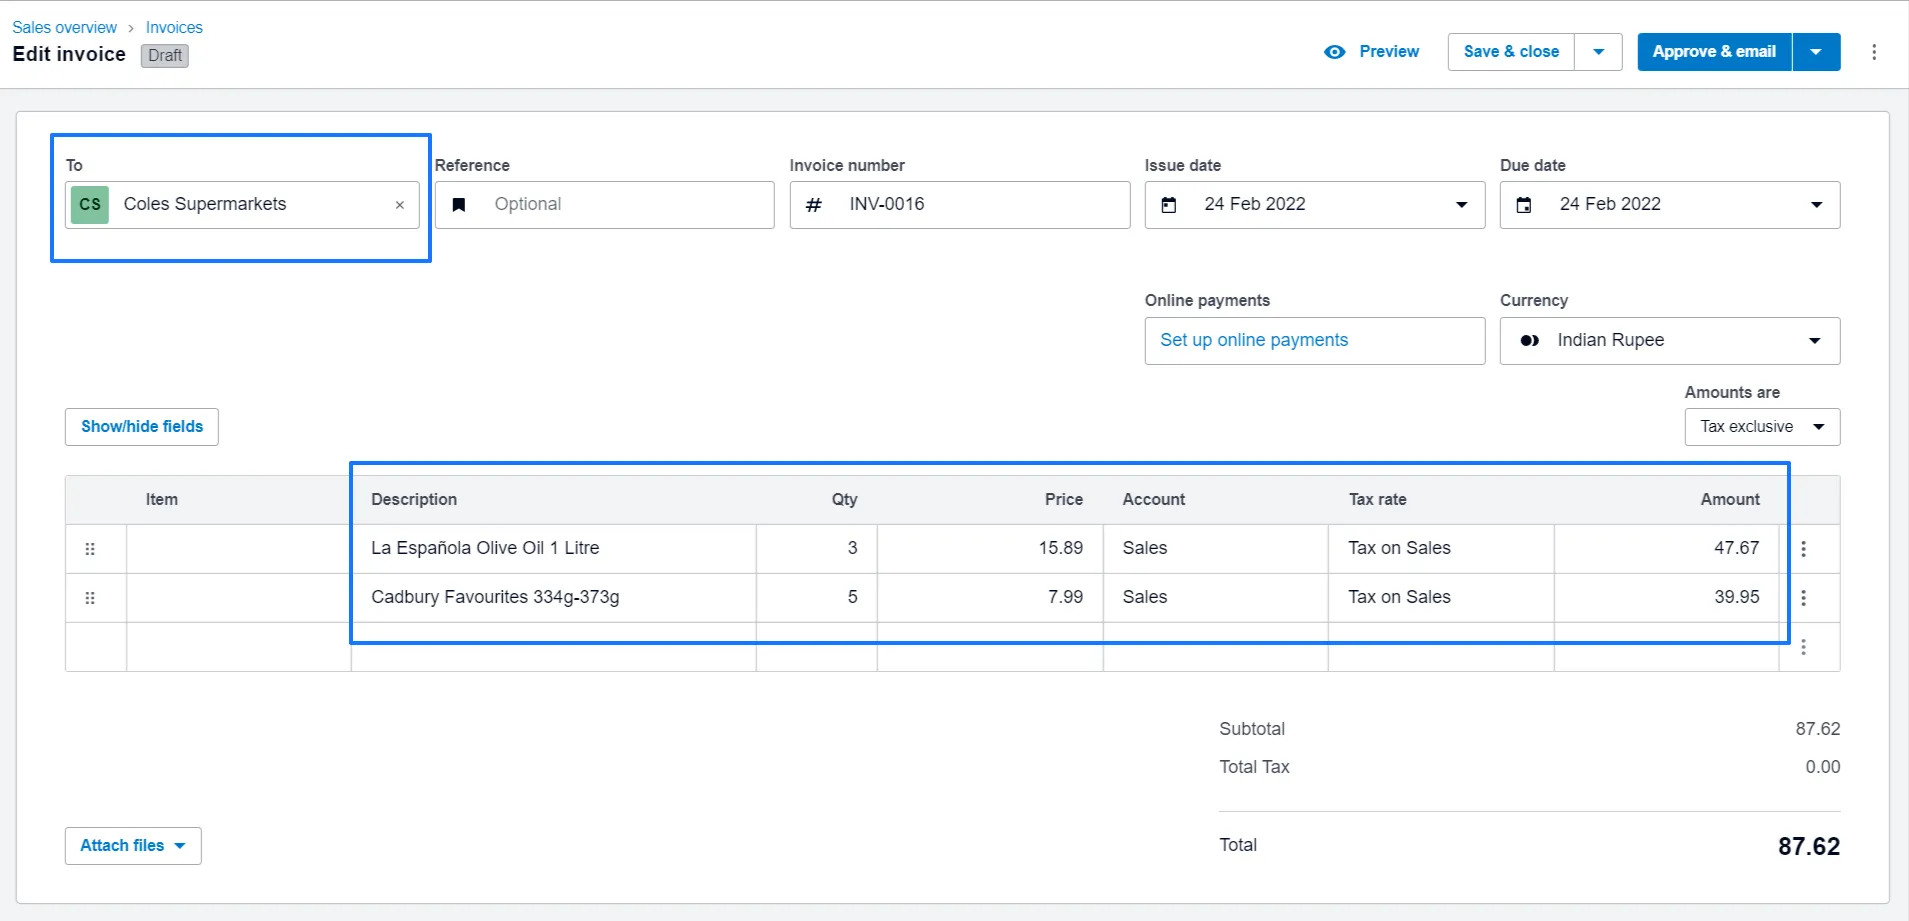
Task: Grab the drag handle of the Cadbury Favourites row
Action: click(x=90, y=598)
